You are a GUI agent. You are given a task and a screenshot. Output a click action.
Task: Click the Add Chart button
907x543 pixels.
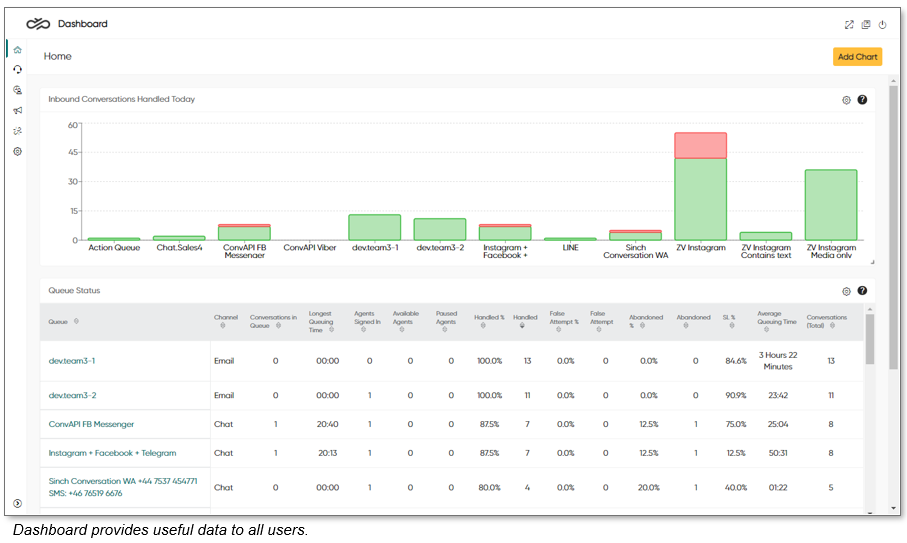pos(857,57)
